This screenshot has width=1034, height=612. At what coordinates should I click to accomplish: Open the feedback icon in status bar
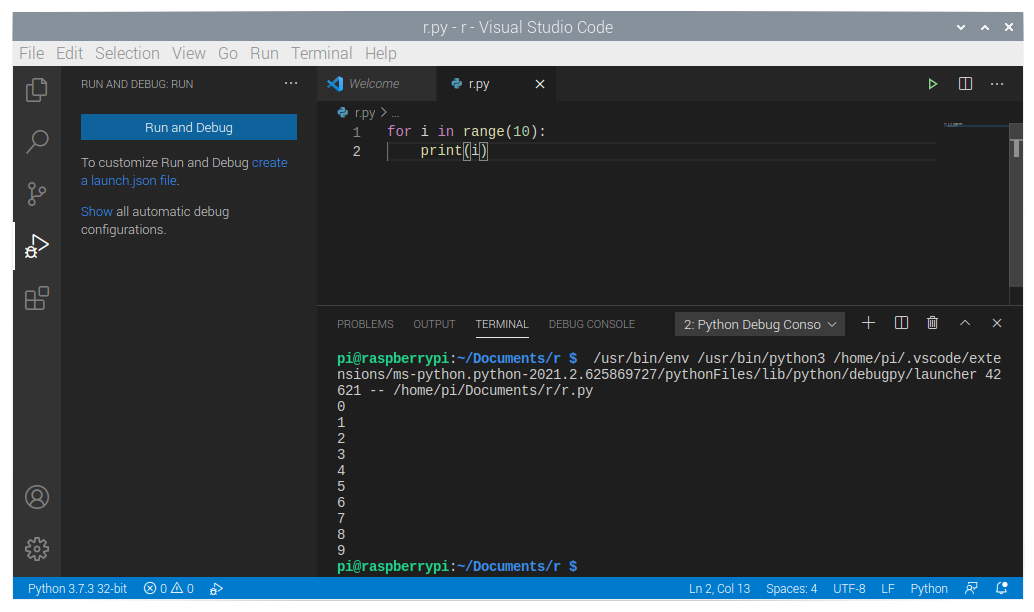[971, 588]
